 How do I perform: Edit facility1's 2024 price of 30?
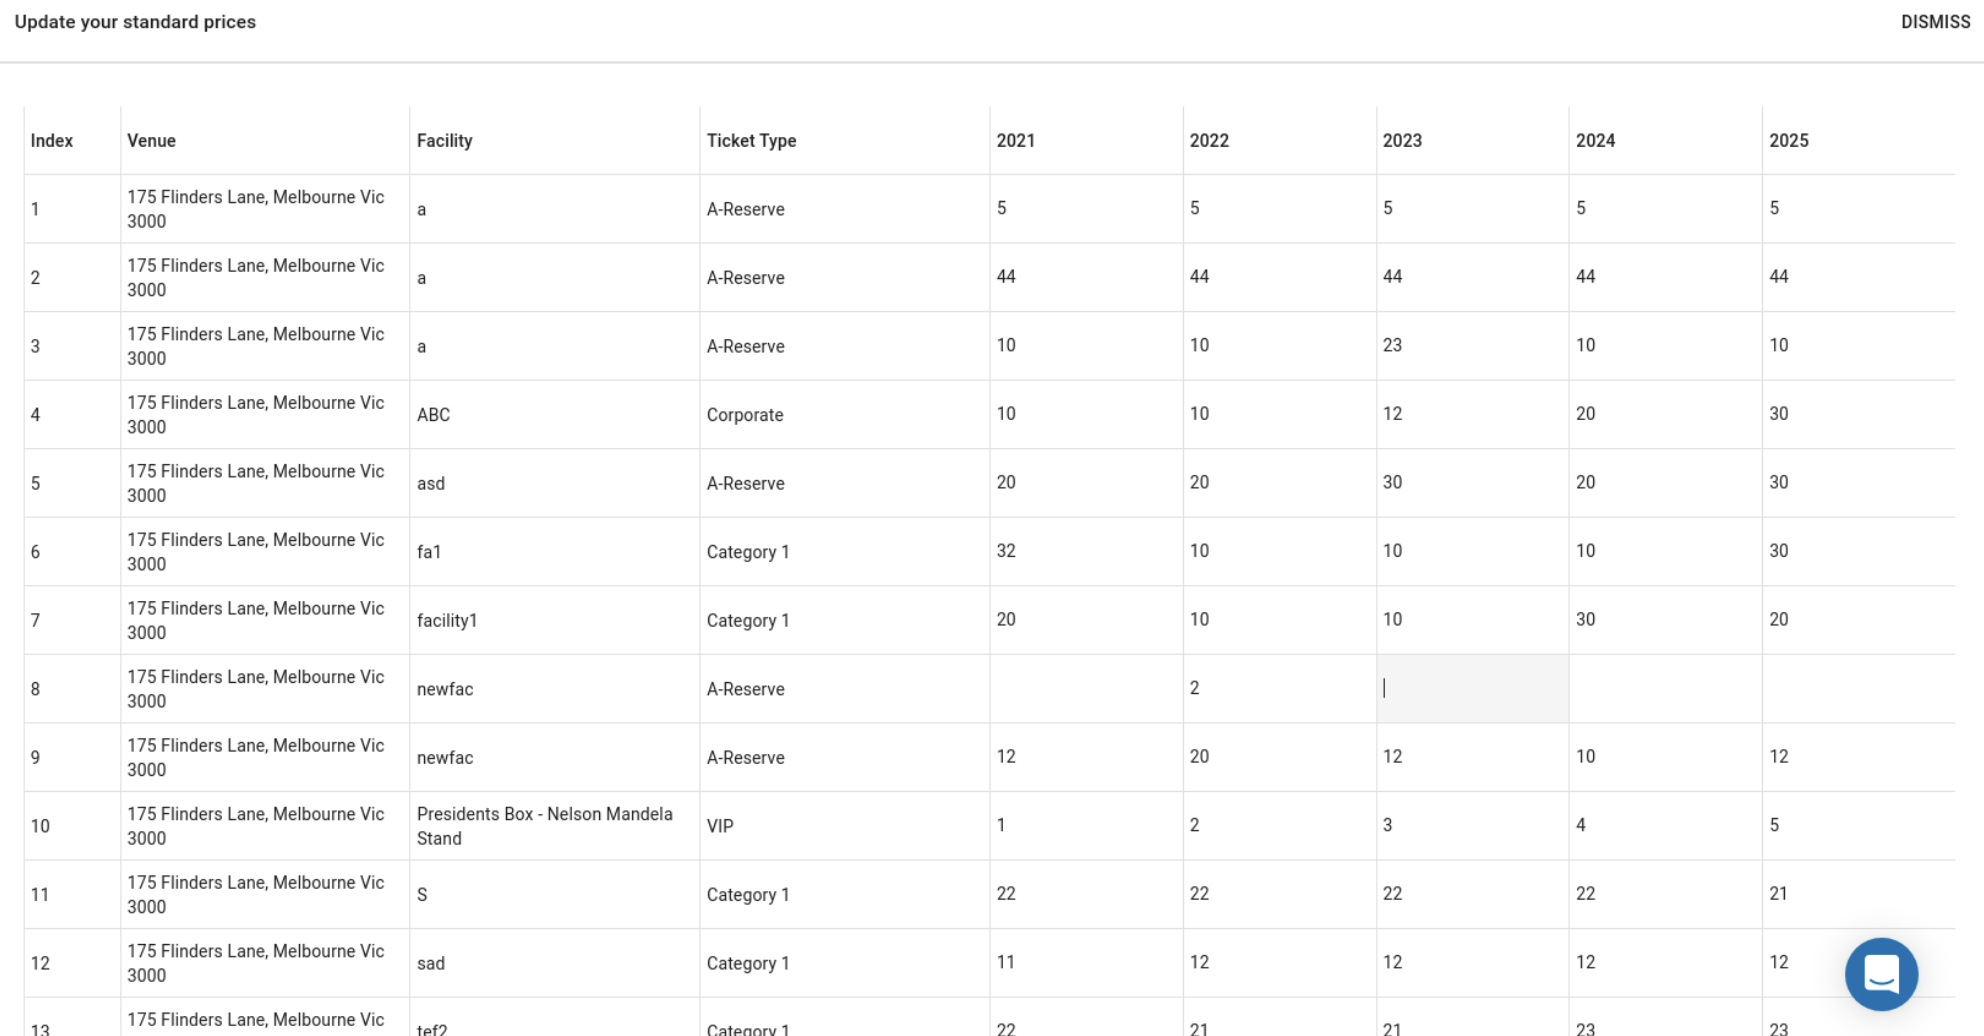tap(1585, 620)
